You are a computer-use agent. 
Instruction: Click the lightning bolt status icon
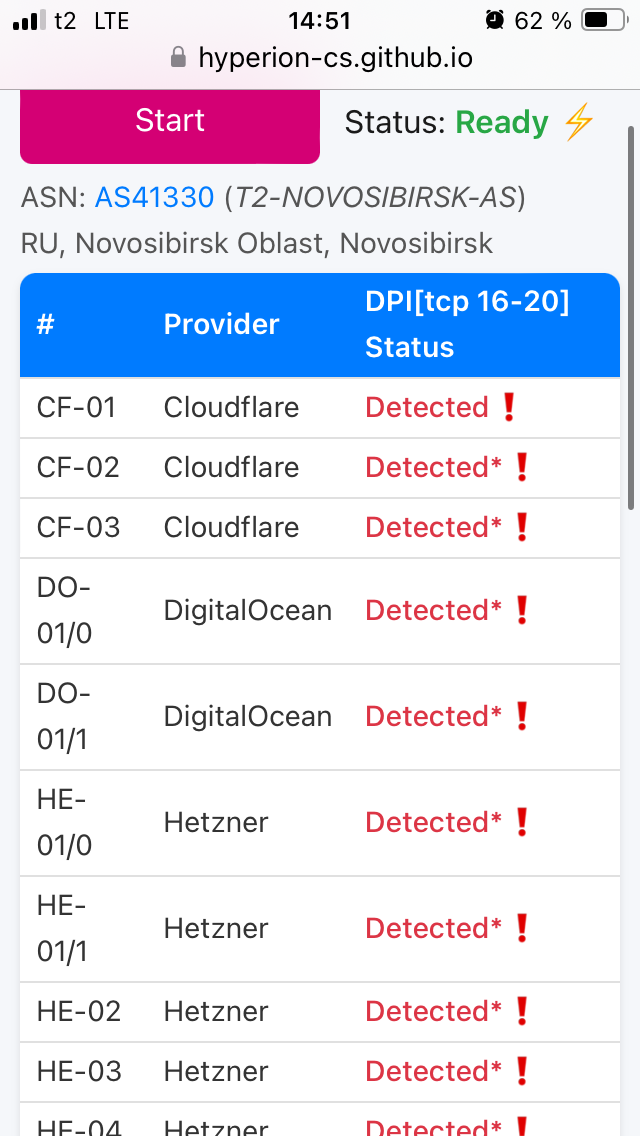(579, 123)
